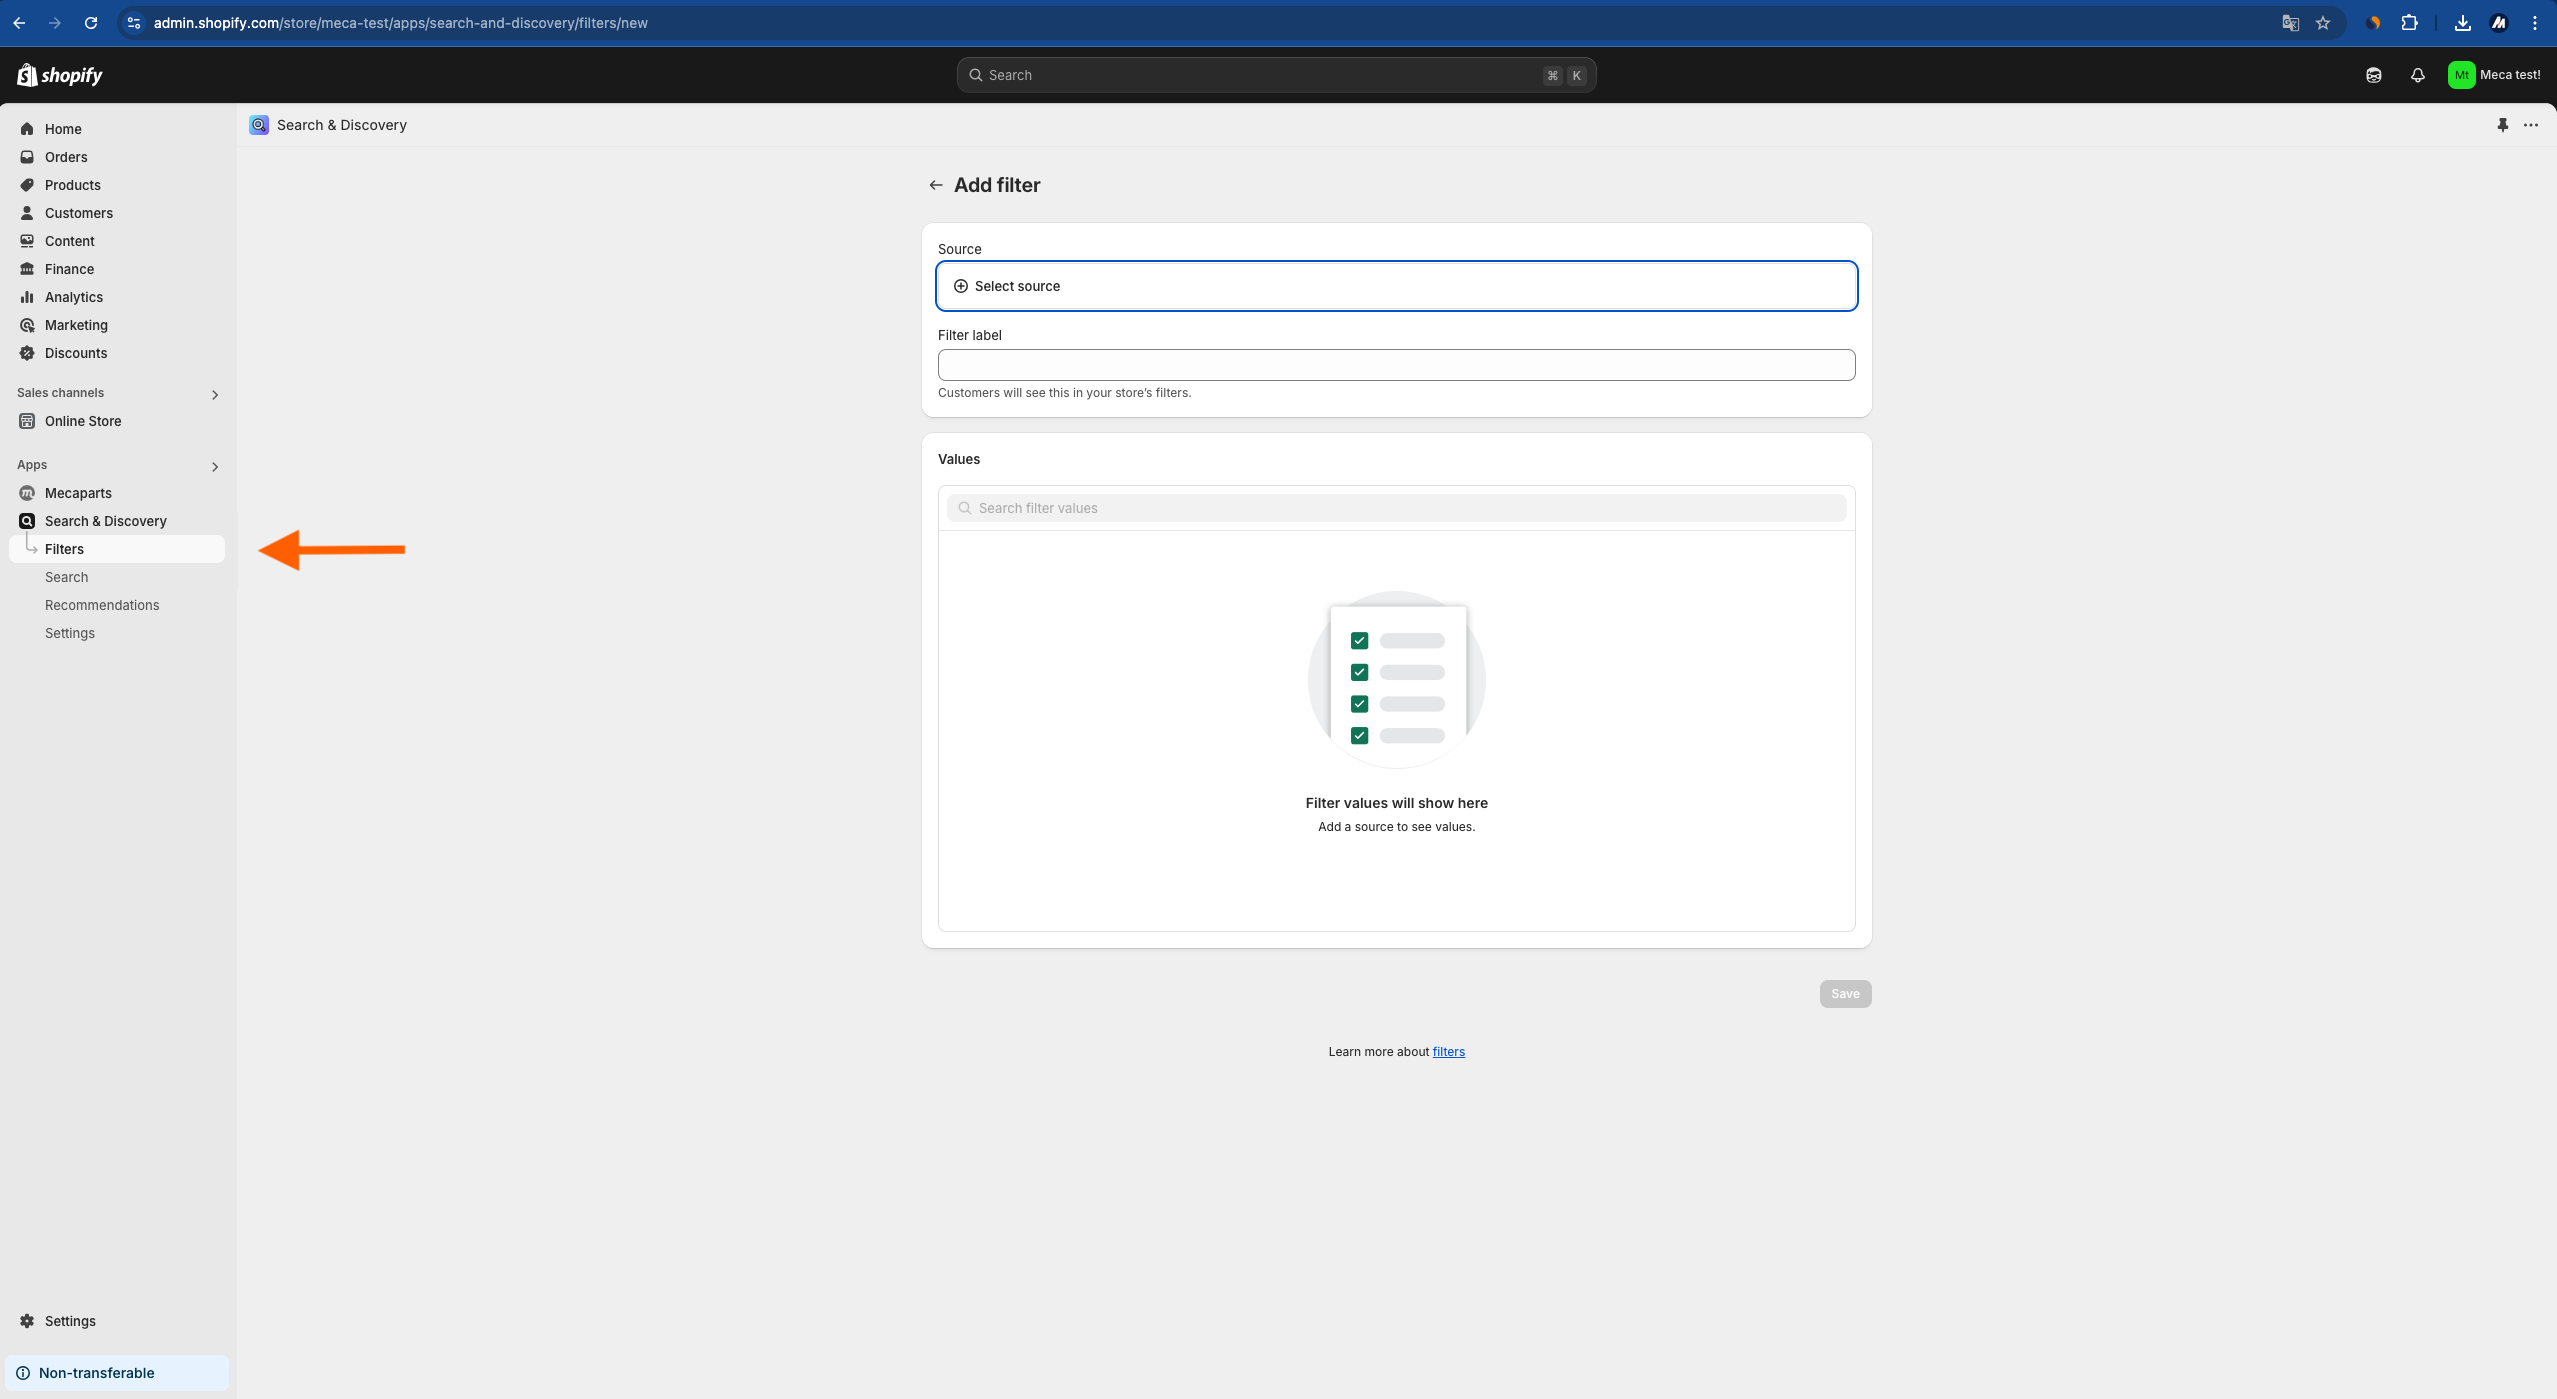Open the browser three-dot menu
Viewport: 2557px width, 1399px height.
2535,23
